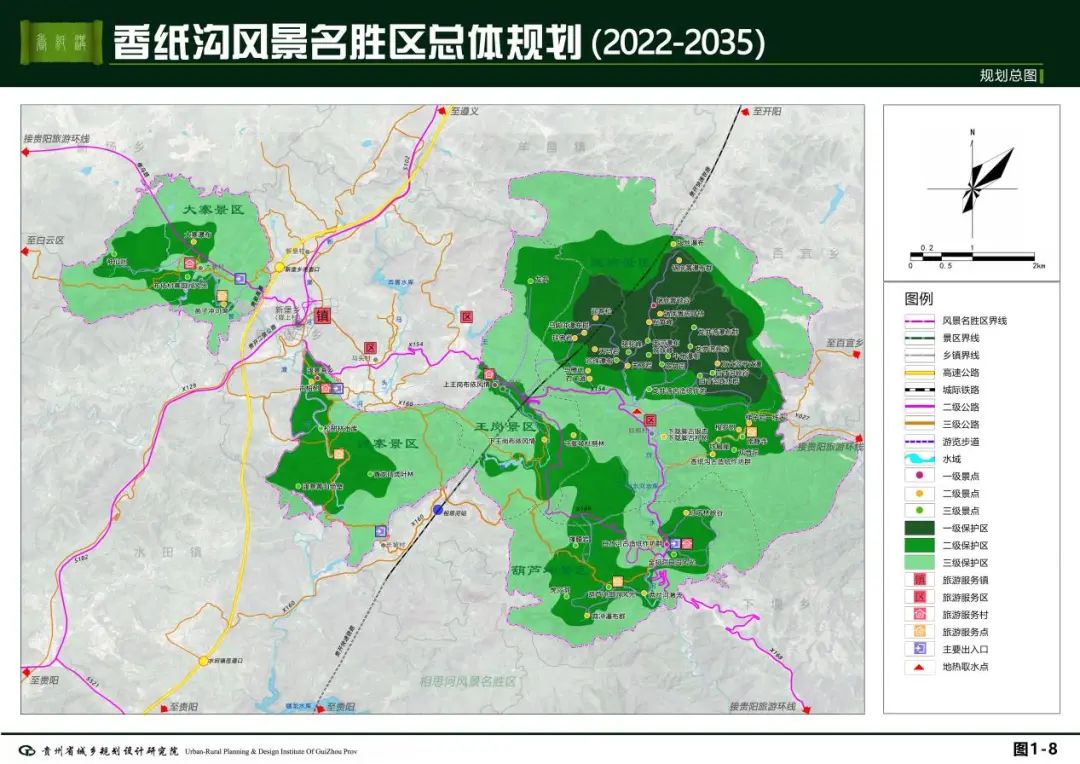1080x764 pixels.
Task: Click the purple entrance icon in 大寨景区
Action: [240, 279]
